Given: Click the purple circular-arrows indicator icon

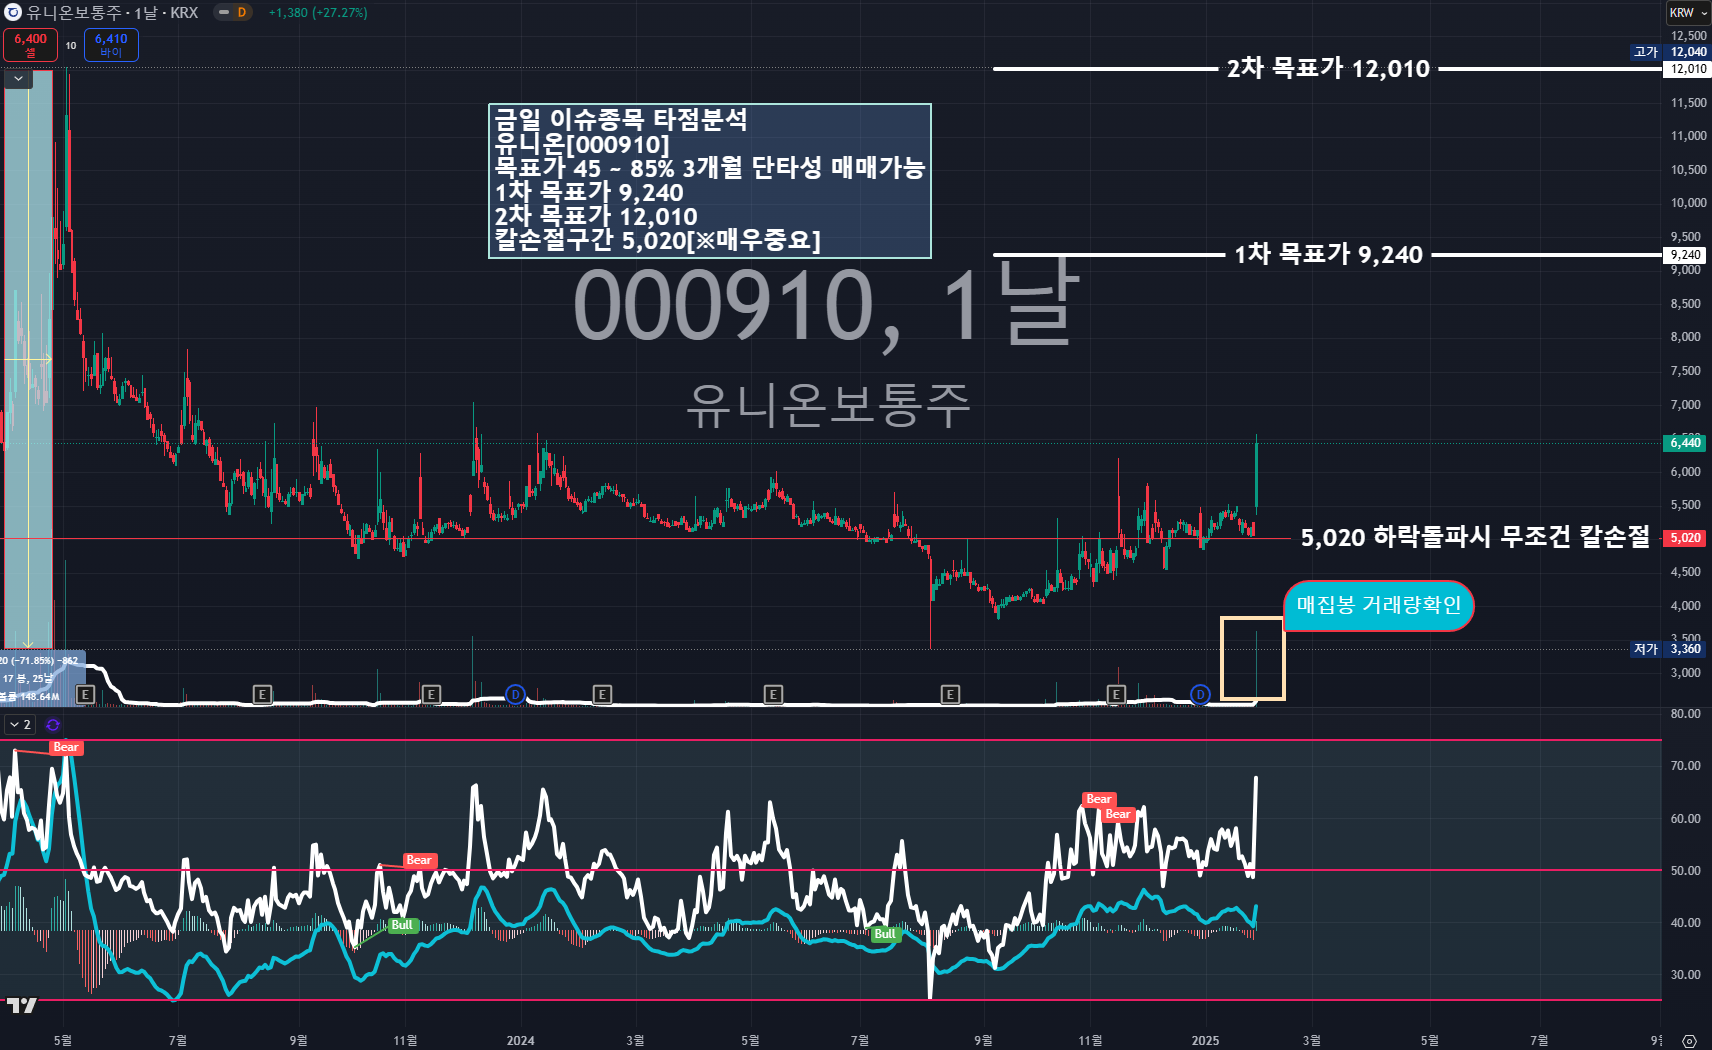Looking at the screenshot, I should [x=53, y=725].
